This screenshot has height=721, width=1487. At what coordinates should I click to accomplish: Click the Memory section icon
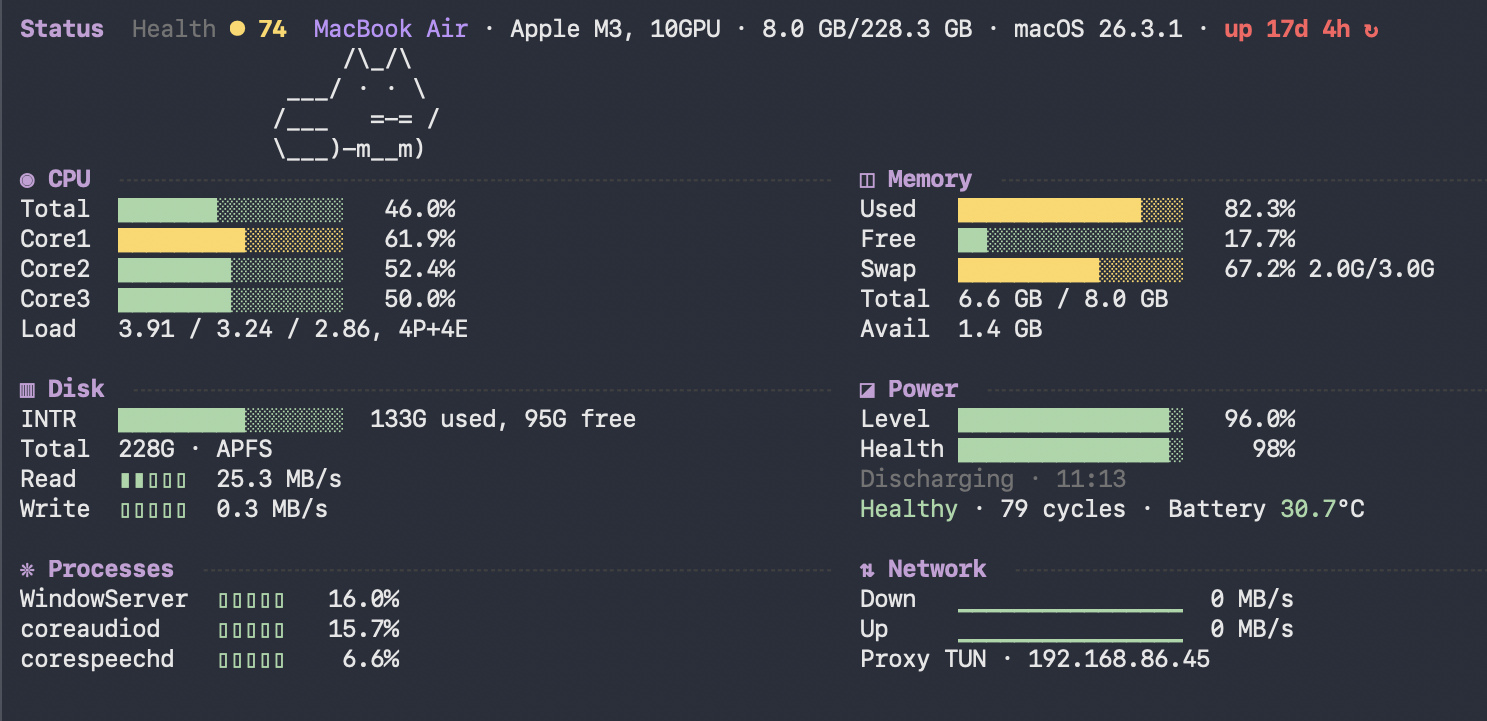[867, 180]
